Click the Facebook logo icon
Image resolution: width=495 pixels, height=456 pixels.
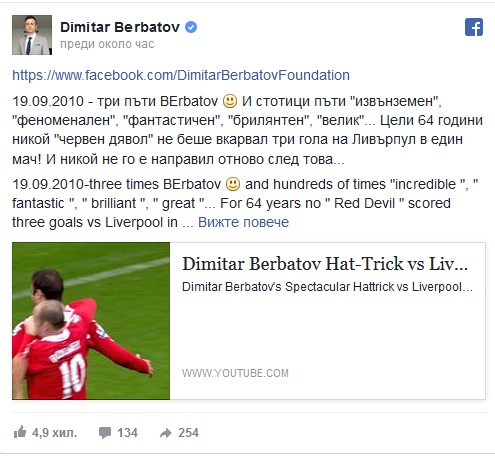pos(474,27)
